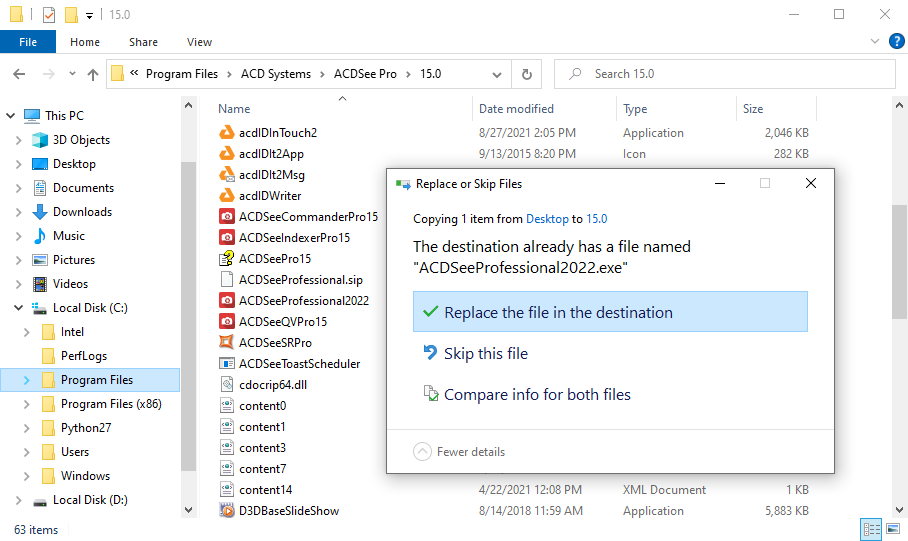
Task: Open the recent locations dropdown arrow
Action: 72,74
